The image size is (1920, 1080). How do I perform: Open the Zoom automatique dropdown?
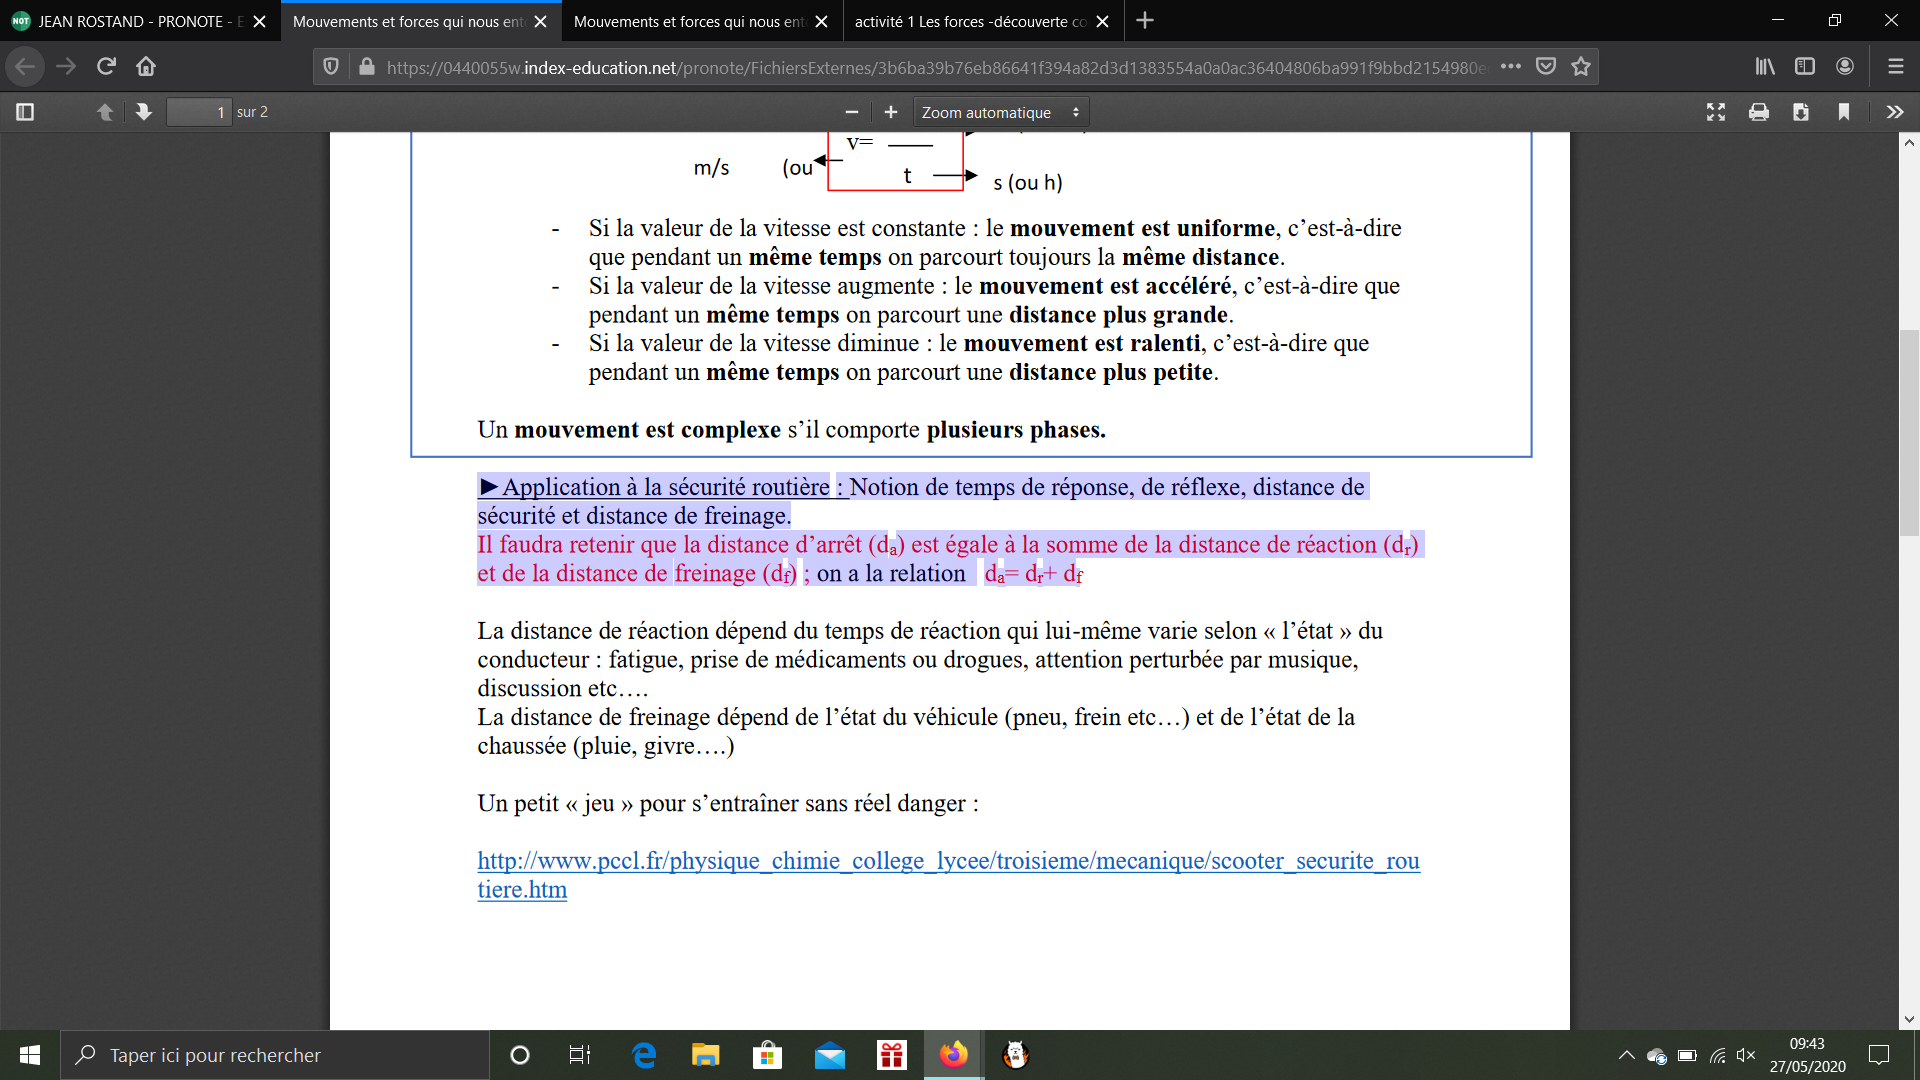(x=1000, y=112)
